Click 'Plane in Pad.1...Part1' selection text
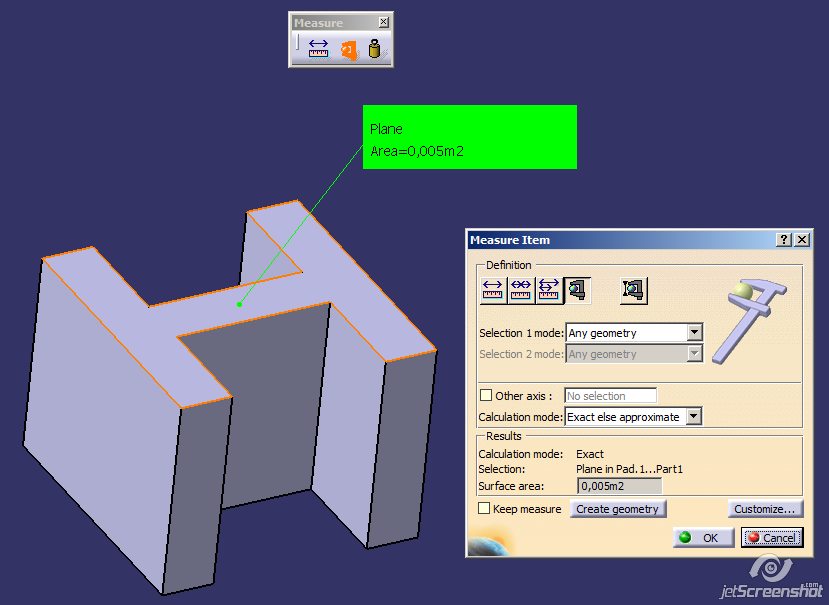This screenshot has height=605, width=829. click(x=629, y=469)
